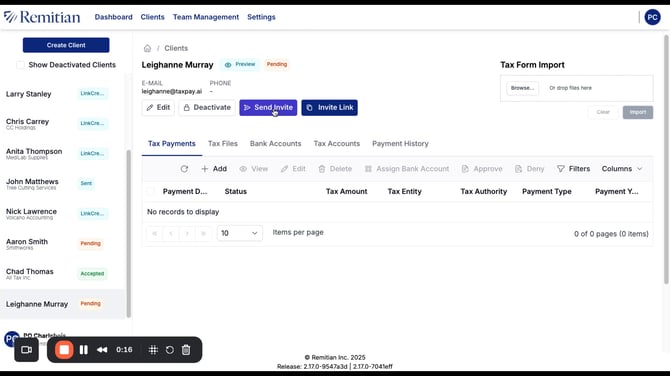Open the PC user avatar menu
670x376 pixels.
tap(652, 17)
